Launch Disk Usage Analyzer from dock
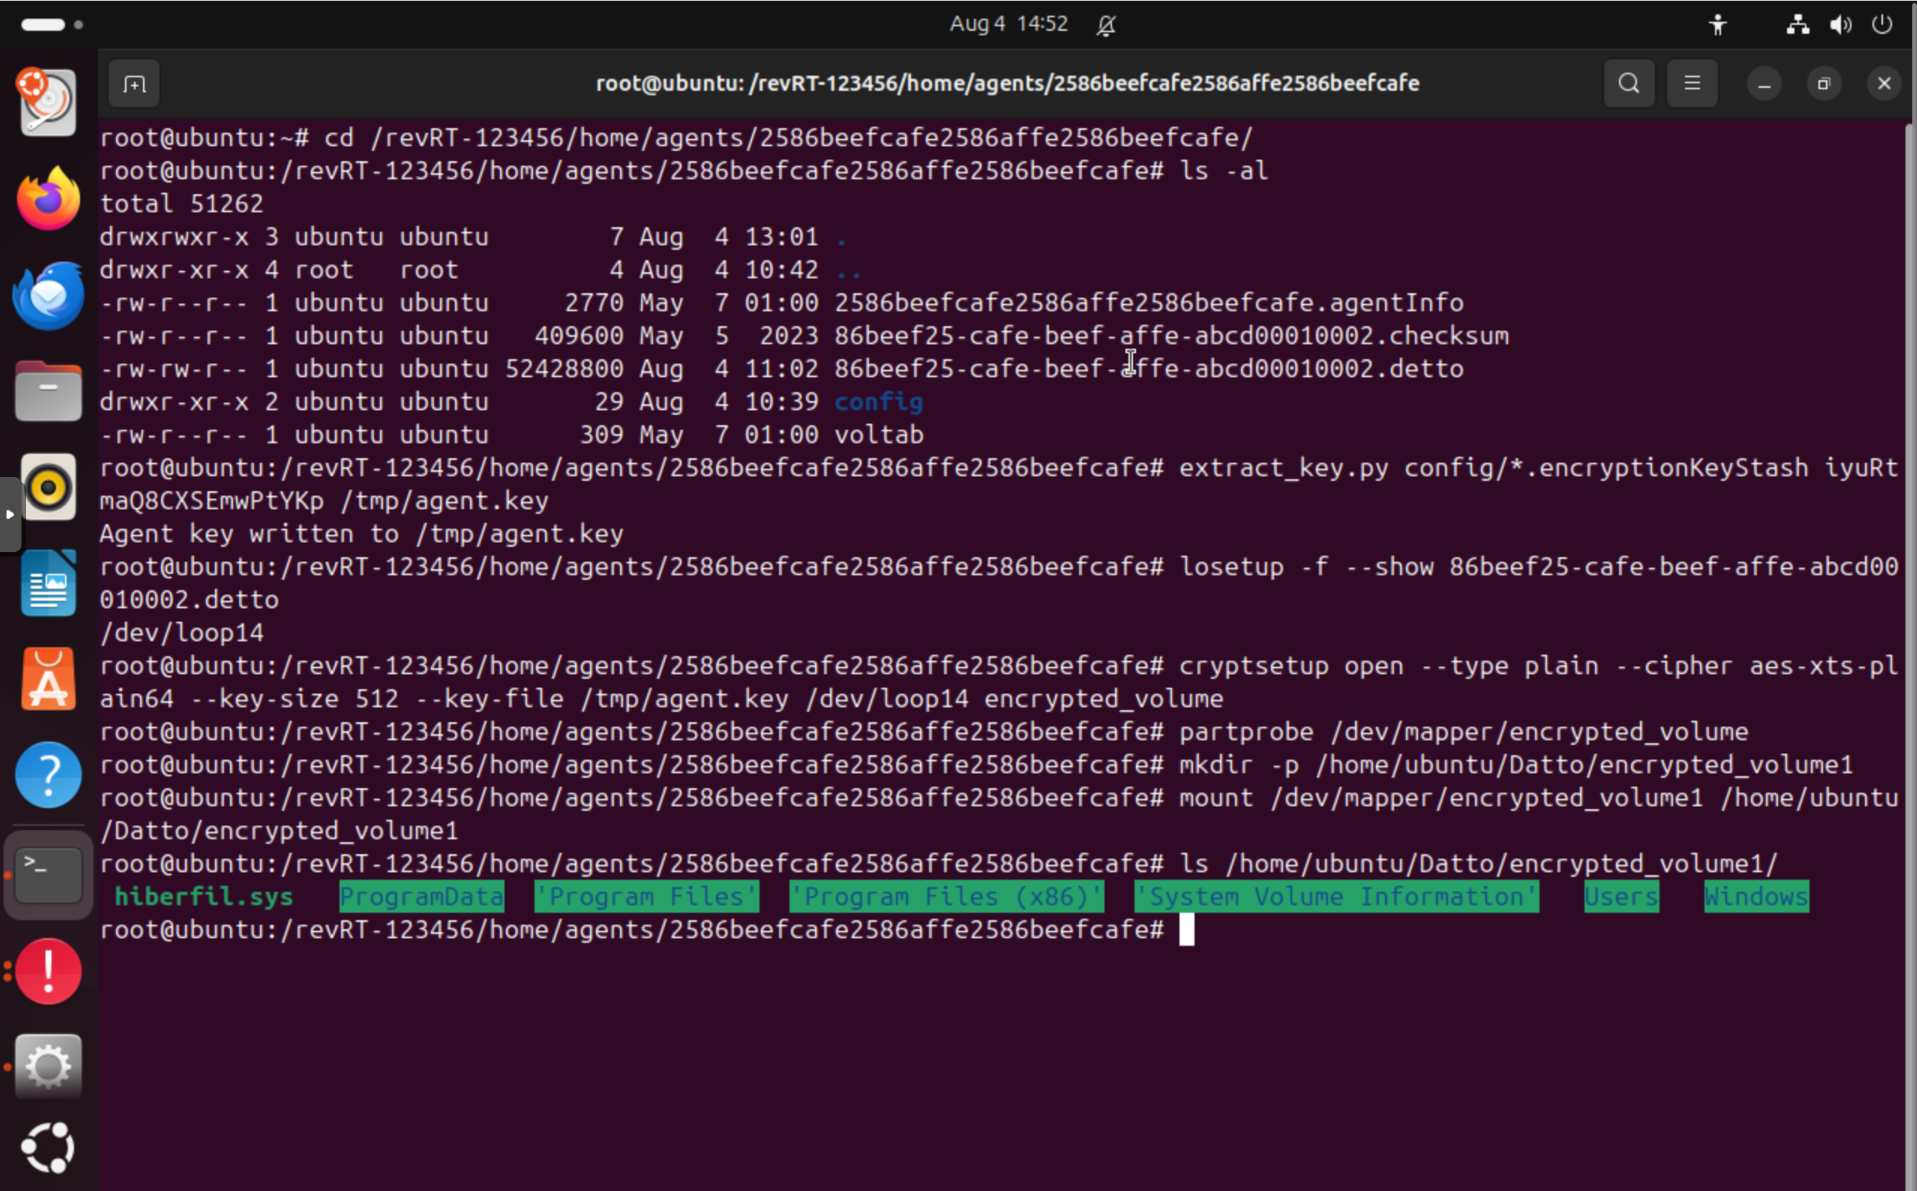The width and height of the screenshot is (1917, 1191). 47,102
